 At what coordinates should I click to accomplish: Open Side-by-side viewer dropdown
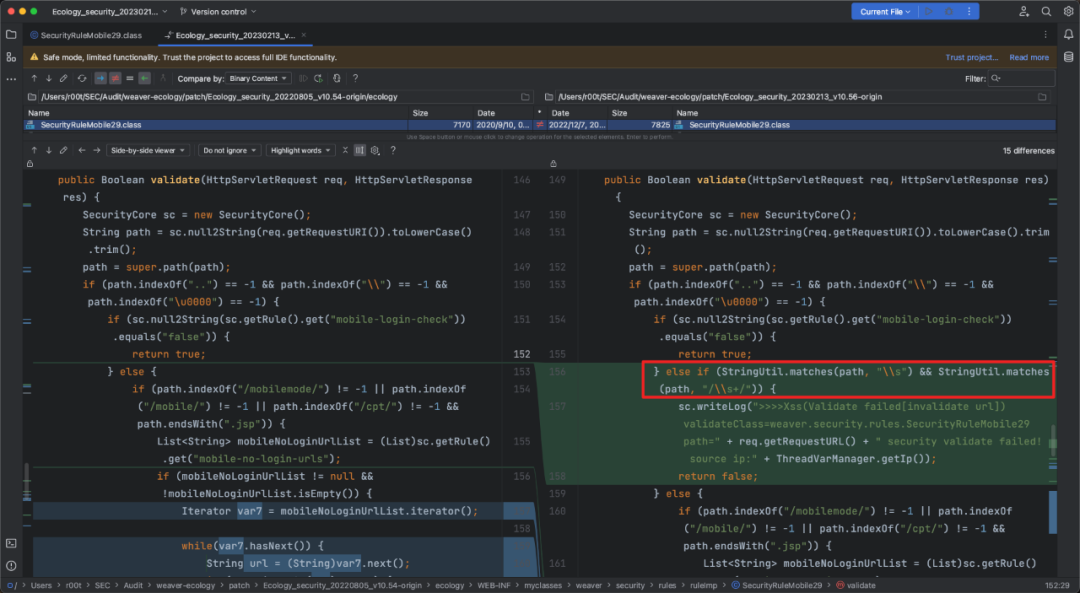(147, 150)
